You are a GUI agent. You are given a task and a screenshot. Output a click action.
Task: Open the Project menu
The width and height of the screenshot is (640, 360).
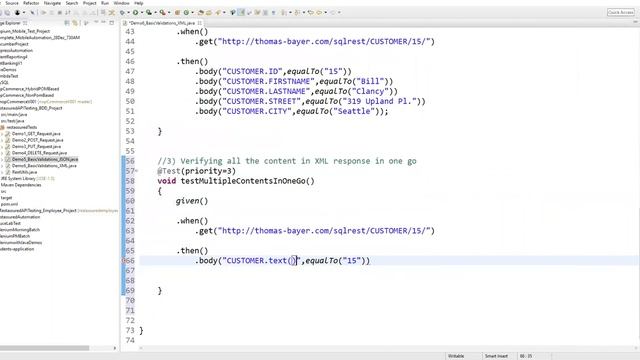point(90,3)
